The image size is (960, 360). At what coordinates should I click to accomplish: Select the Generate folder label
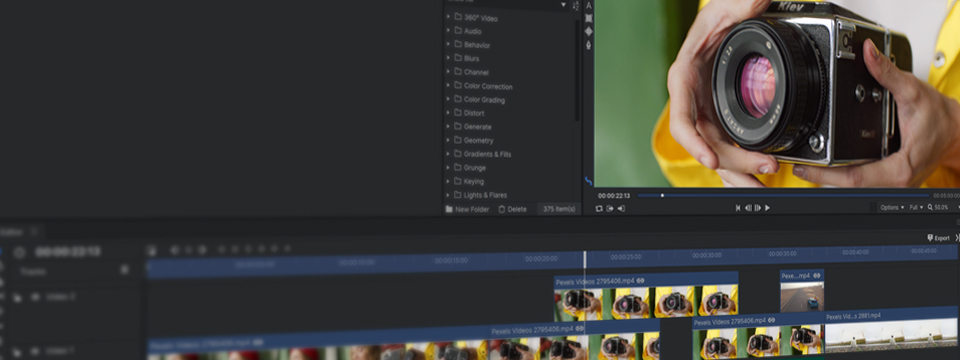coord(478,127)
